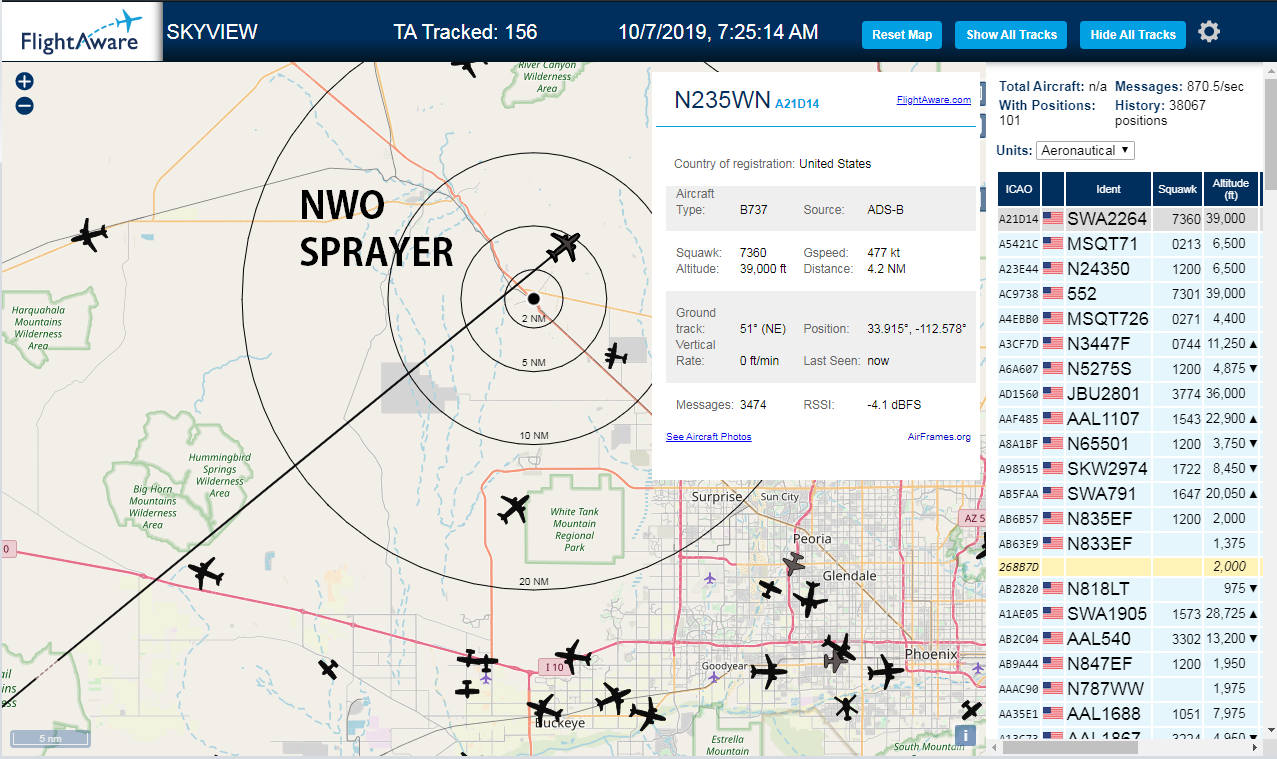Click the US flag in JBU2801 row
The image size is (1277, 759).
(x=1053, y=393)
